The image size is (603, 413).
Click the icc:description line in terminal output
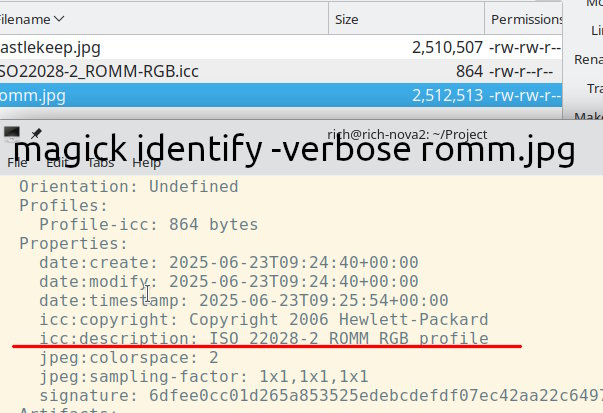(264, 338)
